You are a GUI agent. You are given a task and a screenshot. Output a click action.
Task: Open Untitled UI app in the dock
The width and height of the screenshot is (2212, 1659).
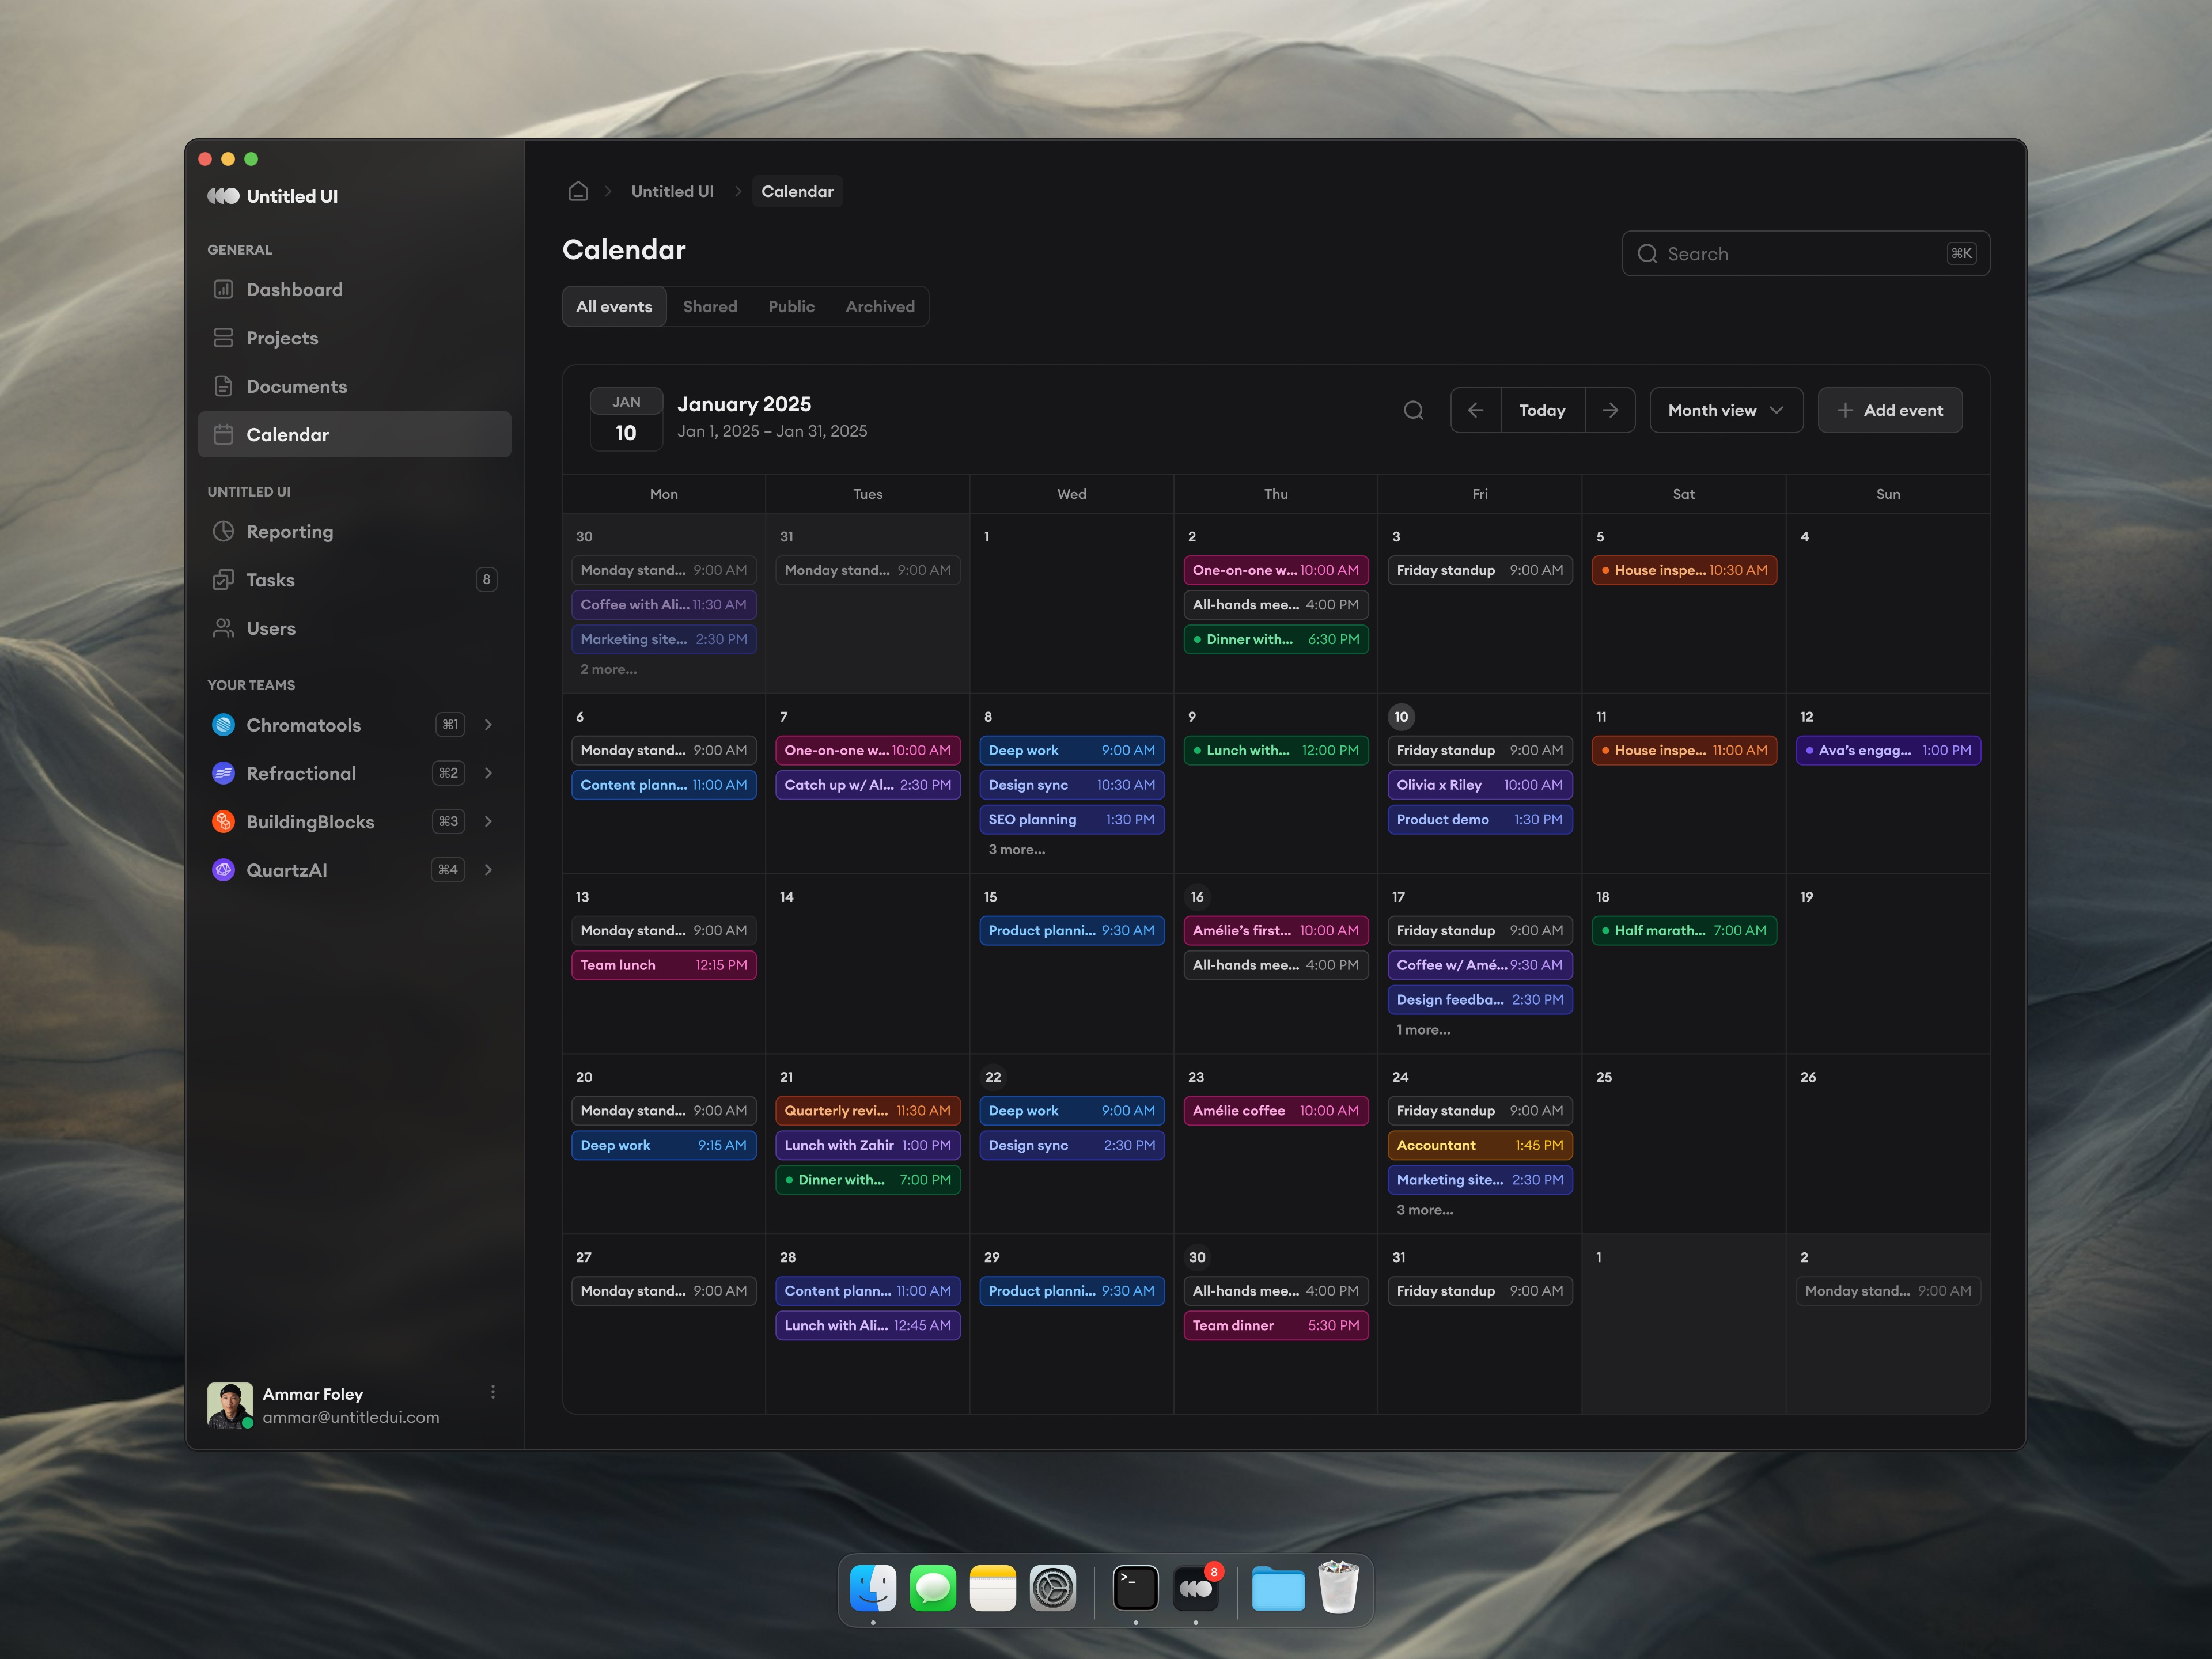pos(1196,1588)
